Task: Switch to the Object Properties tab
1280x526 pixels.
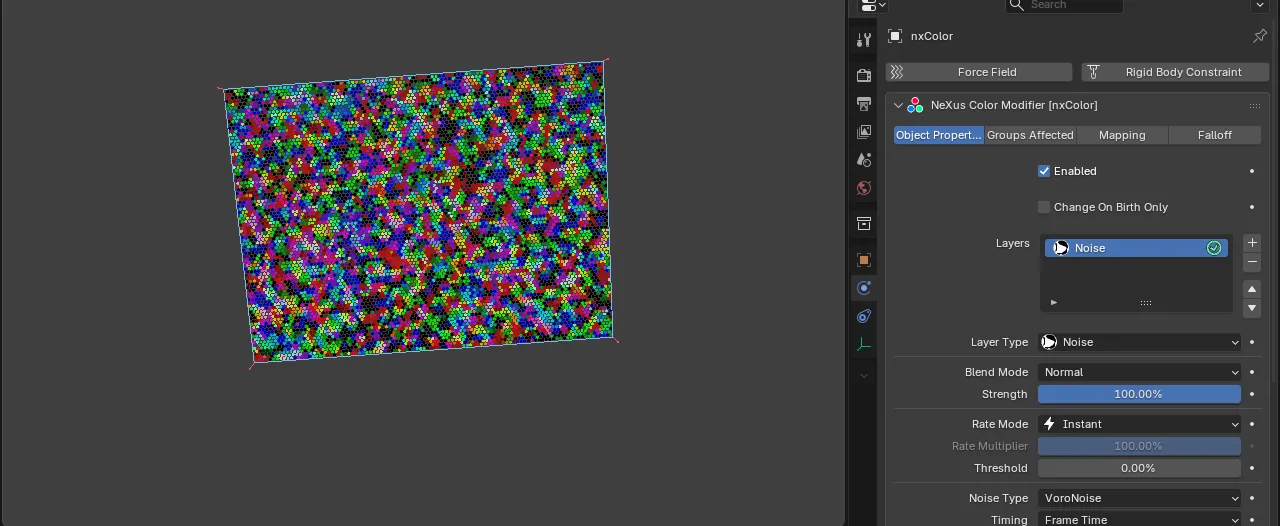Action: 939,135
